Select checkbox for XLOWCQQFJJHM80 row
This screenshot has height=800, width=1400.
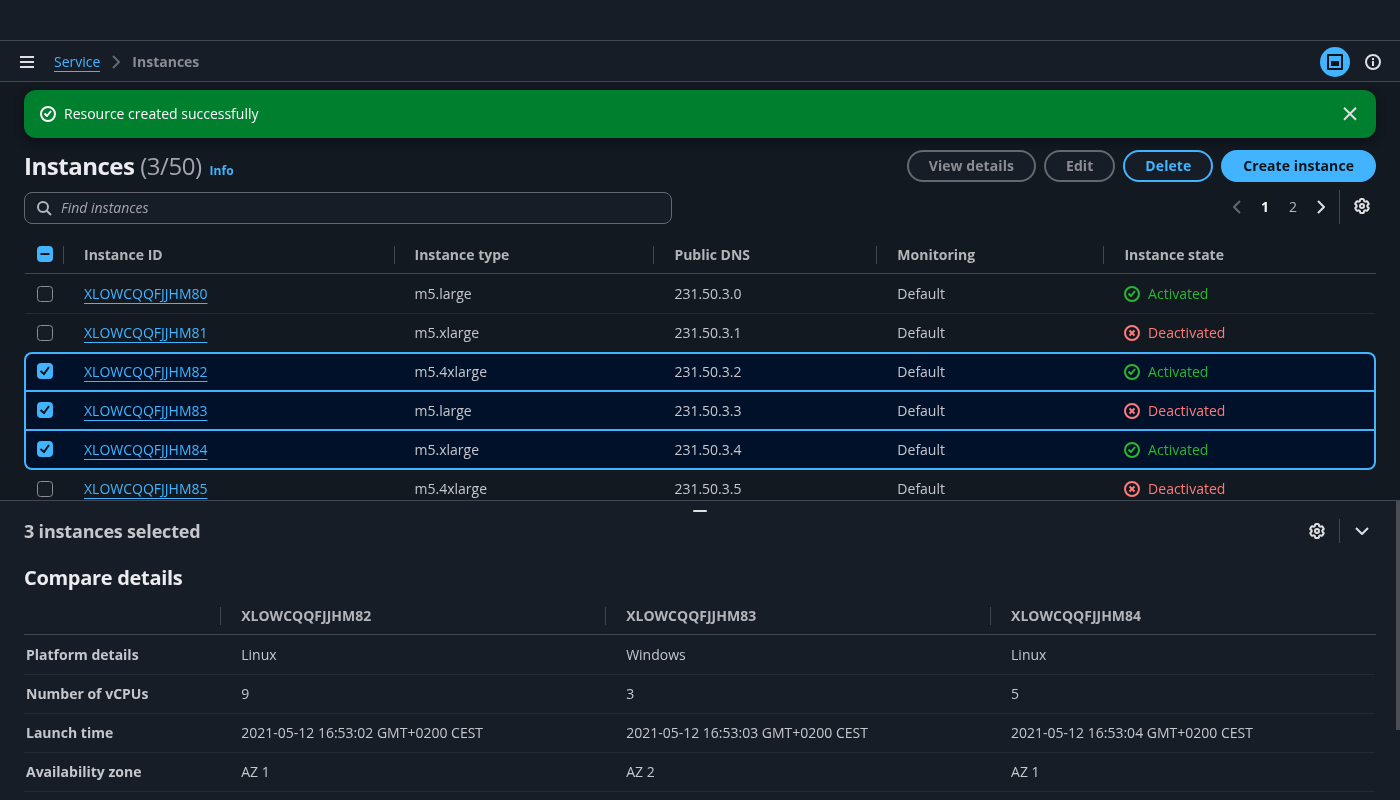pyautogui.click(x=45, y=294)
